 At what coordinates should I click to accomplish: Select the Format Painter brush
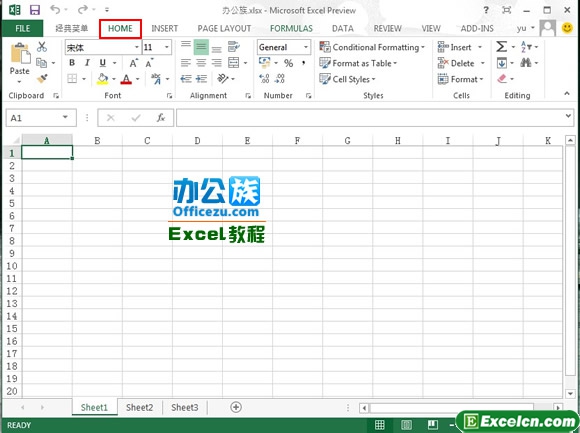point(42,78)
